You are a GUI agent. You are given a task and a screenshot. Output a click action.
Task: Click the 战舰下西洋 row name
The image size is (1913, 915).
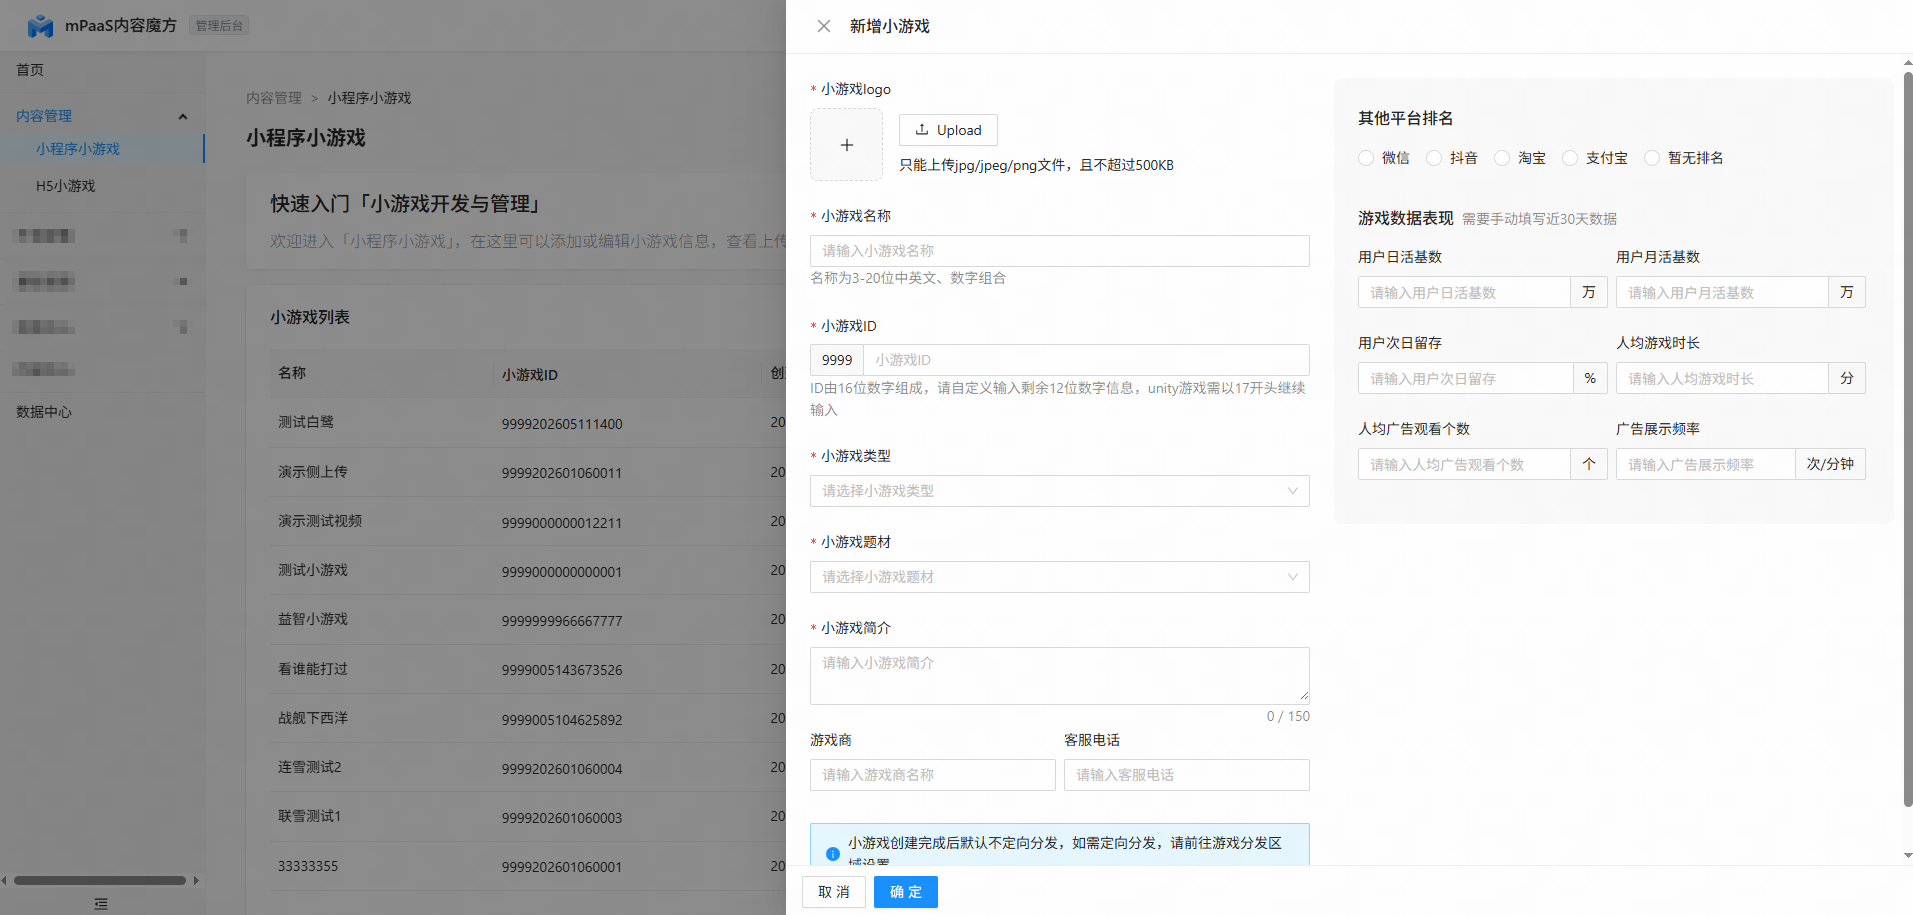pos(313,718)
